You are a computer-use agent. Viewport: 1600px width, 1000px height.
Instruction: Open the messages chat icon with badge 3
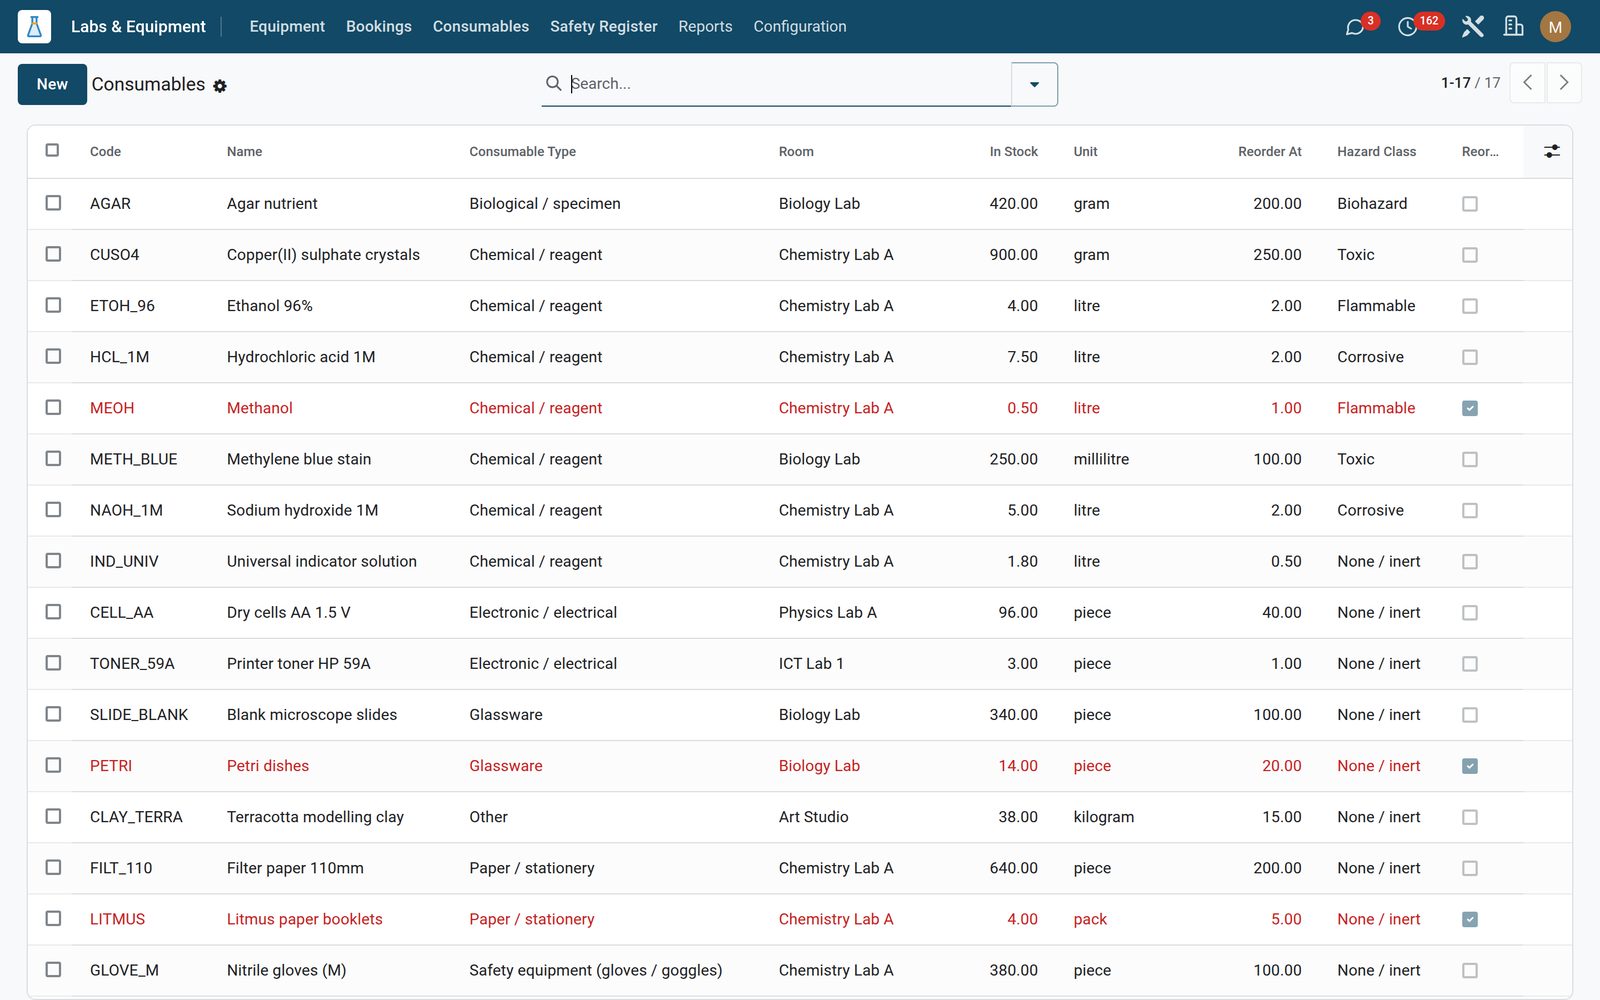pyautogui.click(x=1355, y=27)
